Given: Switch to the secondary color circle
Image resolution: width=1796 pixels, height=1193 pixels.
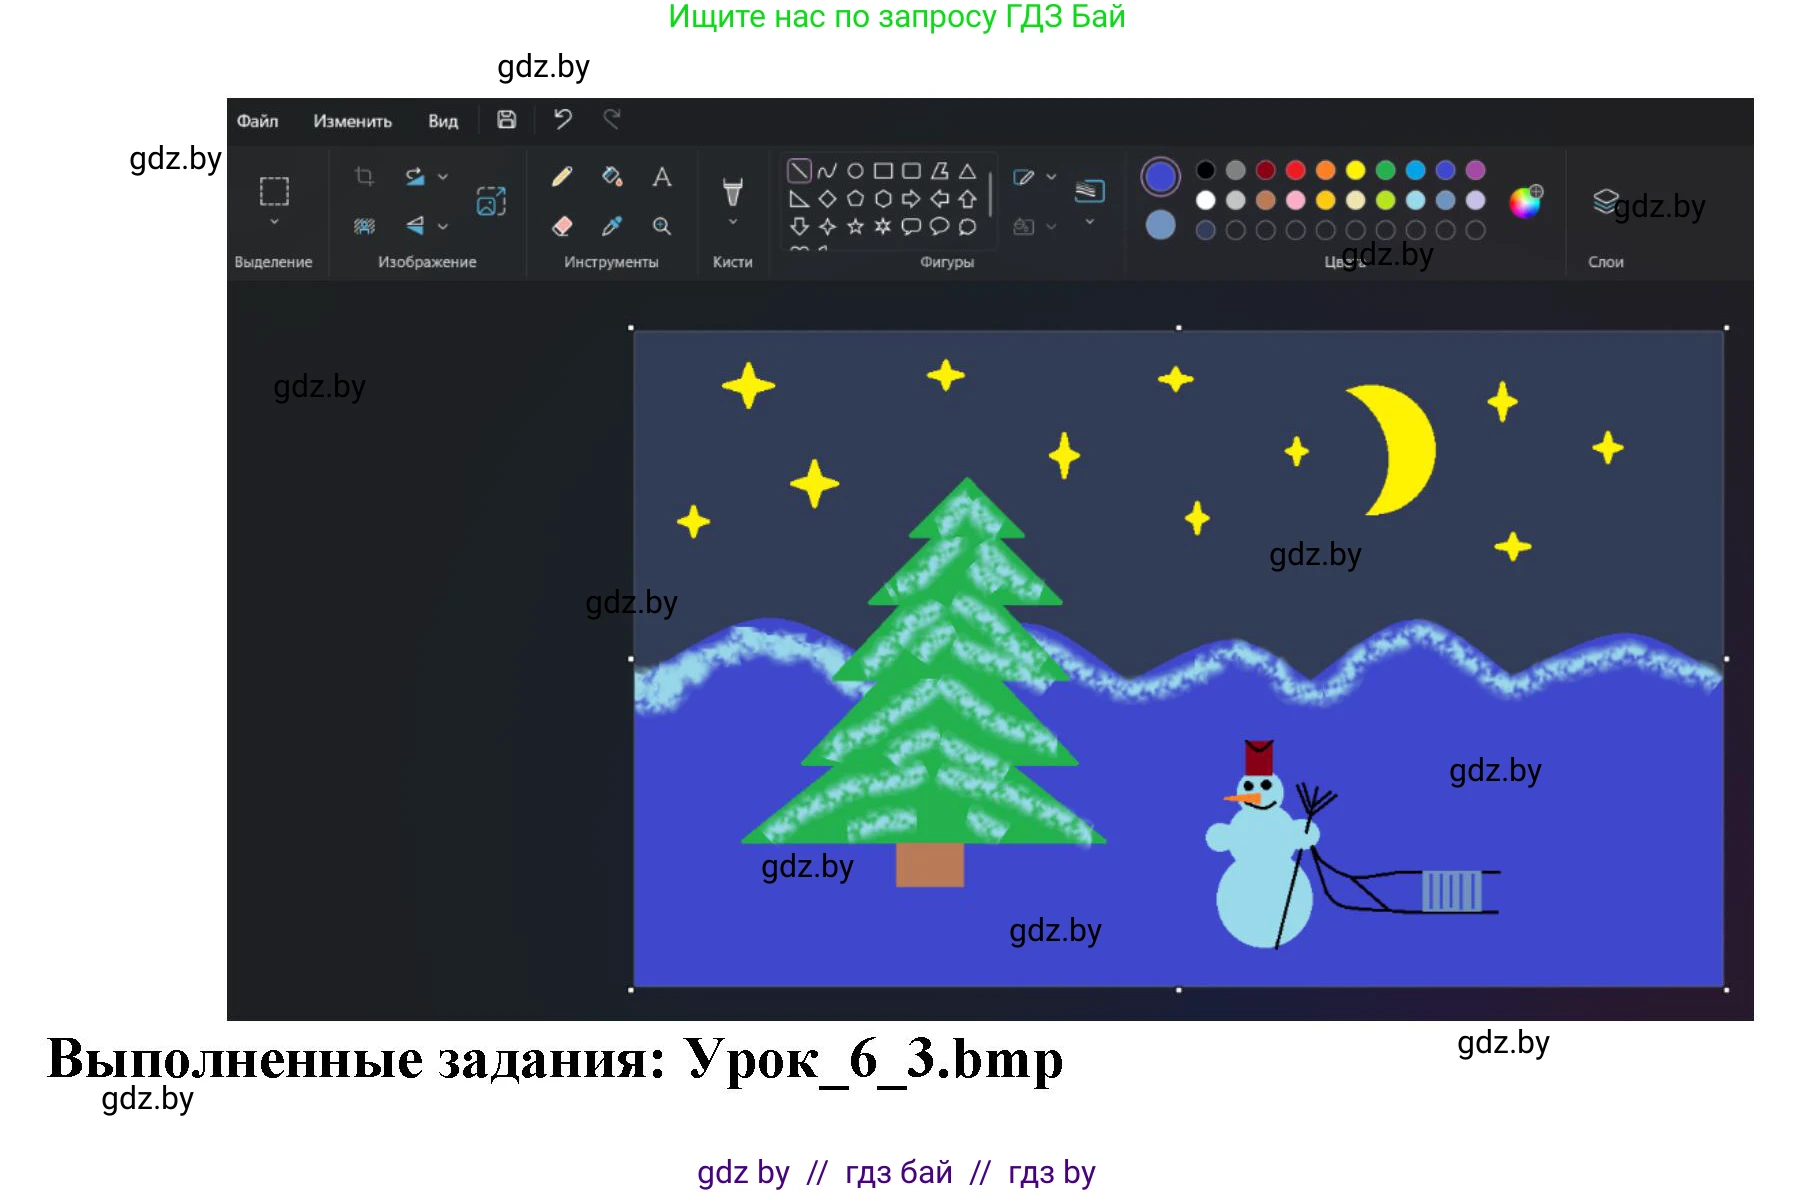Looking at the screenshot, I should pyautogui.click(x=1160, y=225).
